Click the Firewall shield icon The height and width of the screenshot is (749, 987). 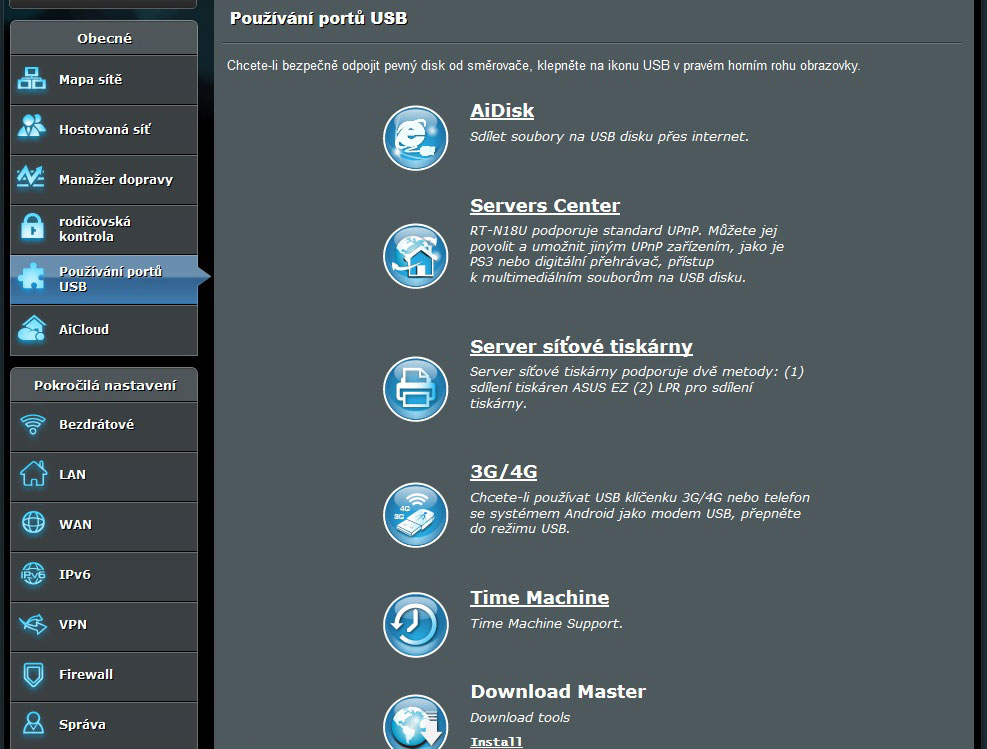33,675
